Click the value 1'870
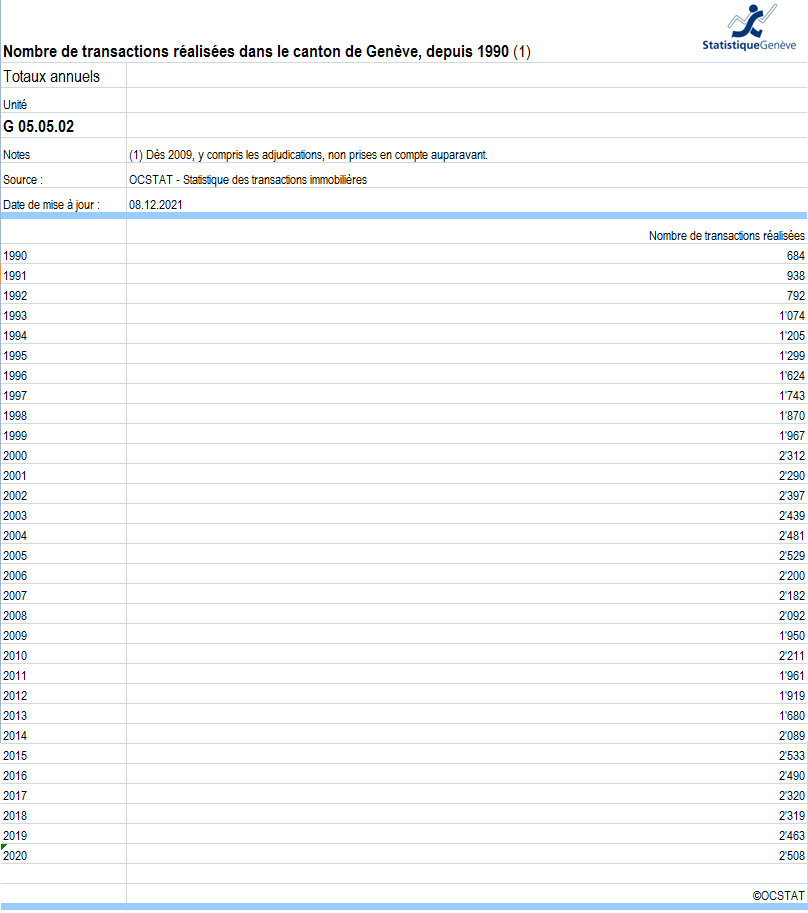Screen dimensions: 808x913 [x=792, y=416]
